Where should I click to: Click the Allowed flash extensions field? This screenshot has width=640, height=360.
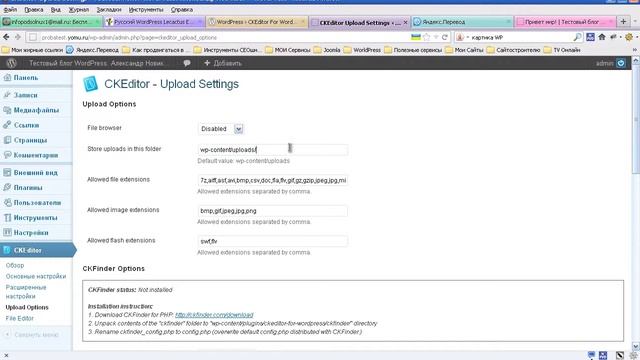coord(273,241)
